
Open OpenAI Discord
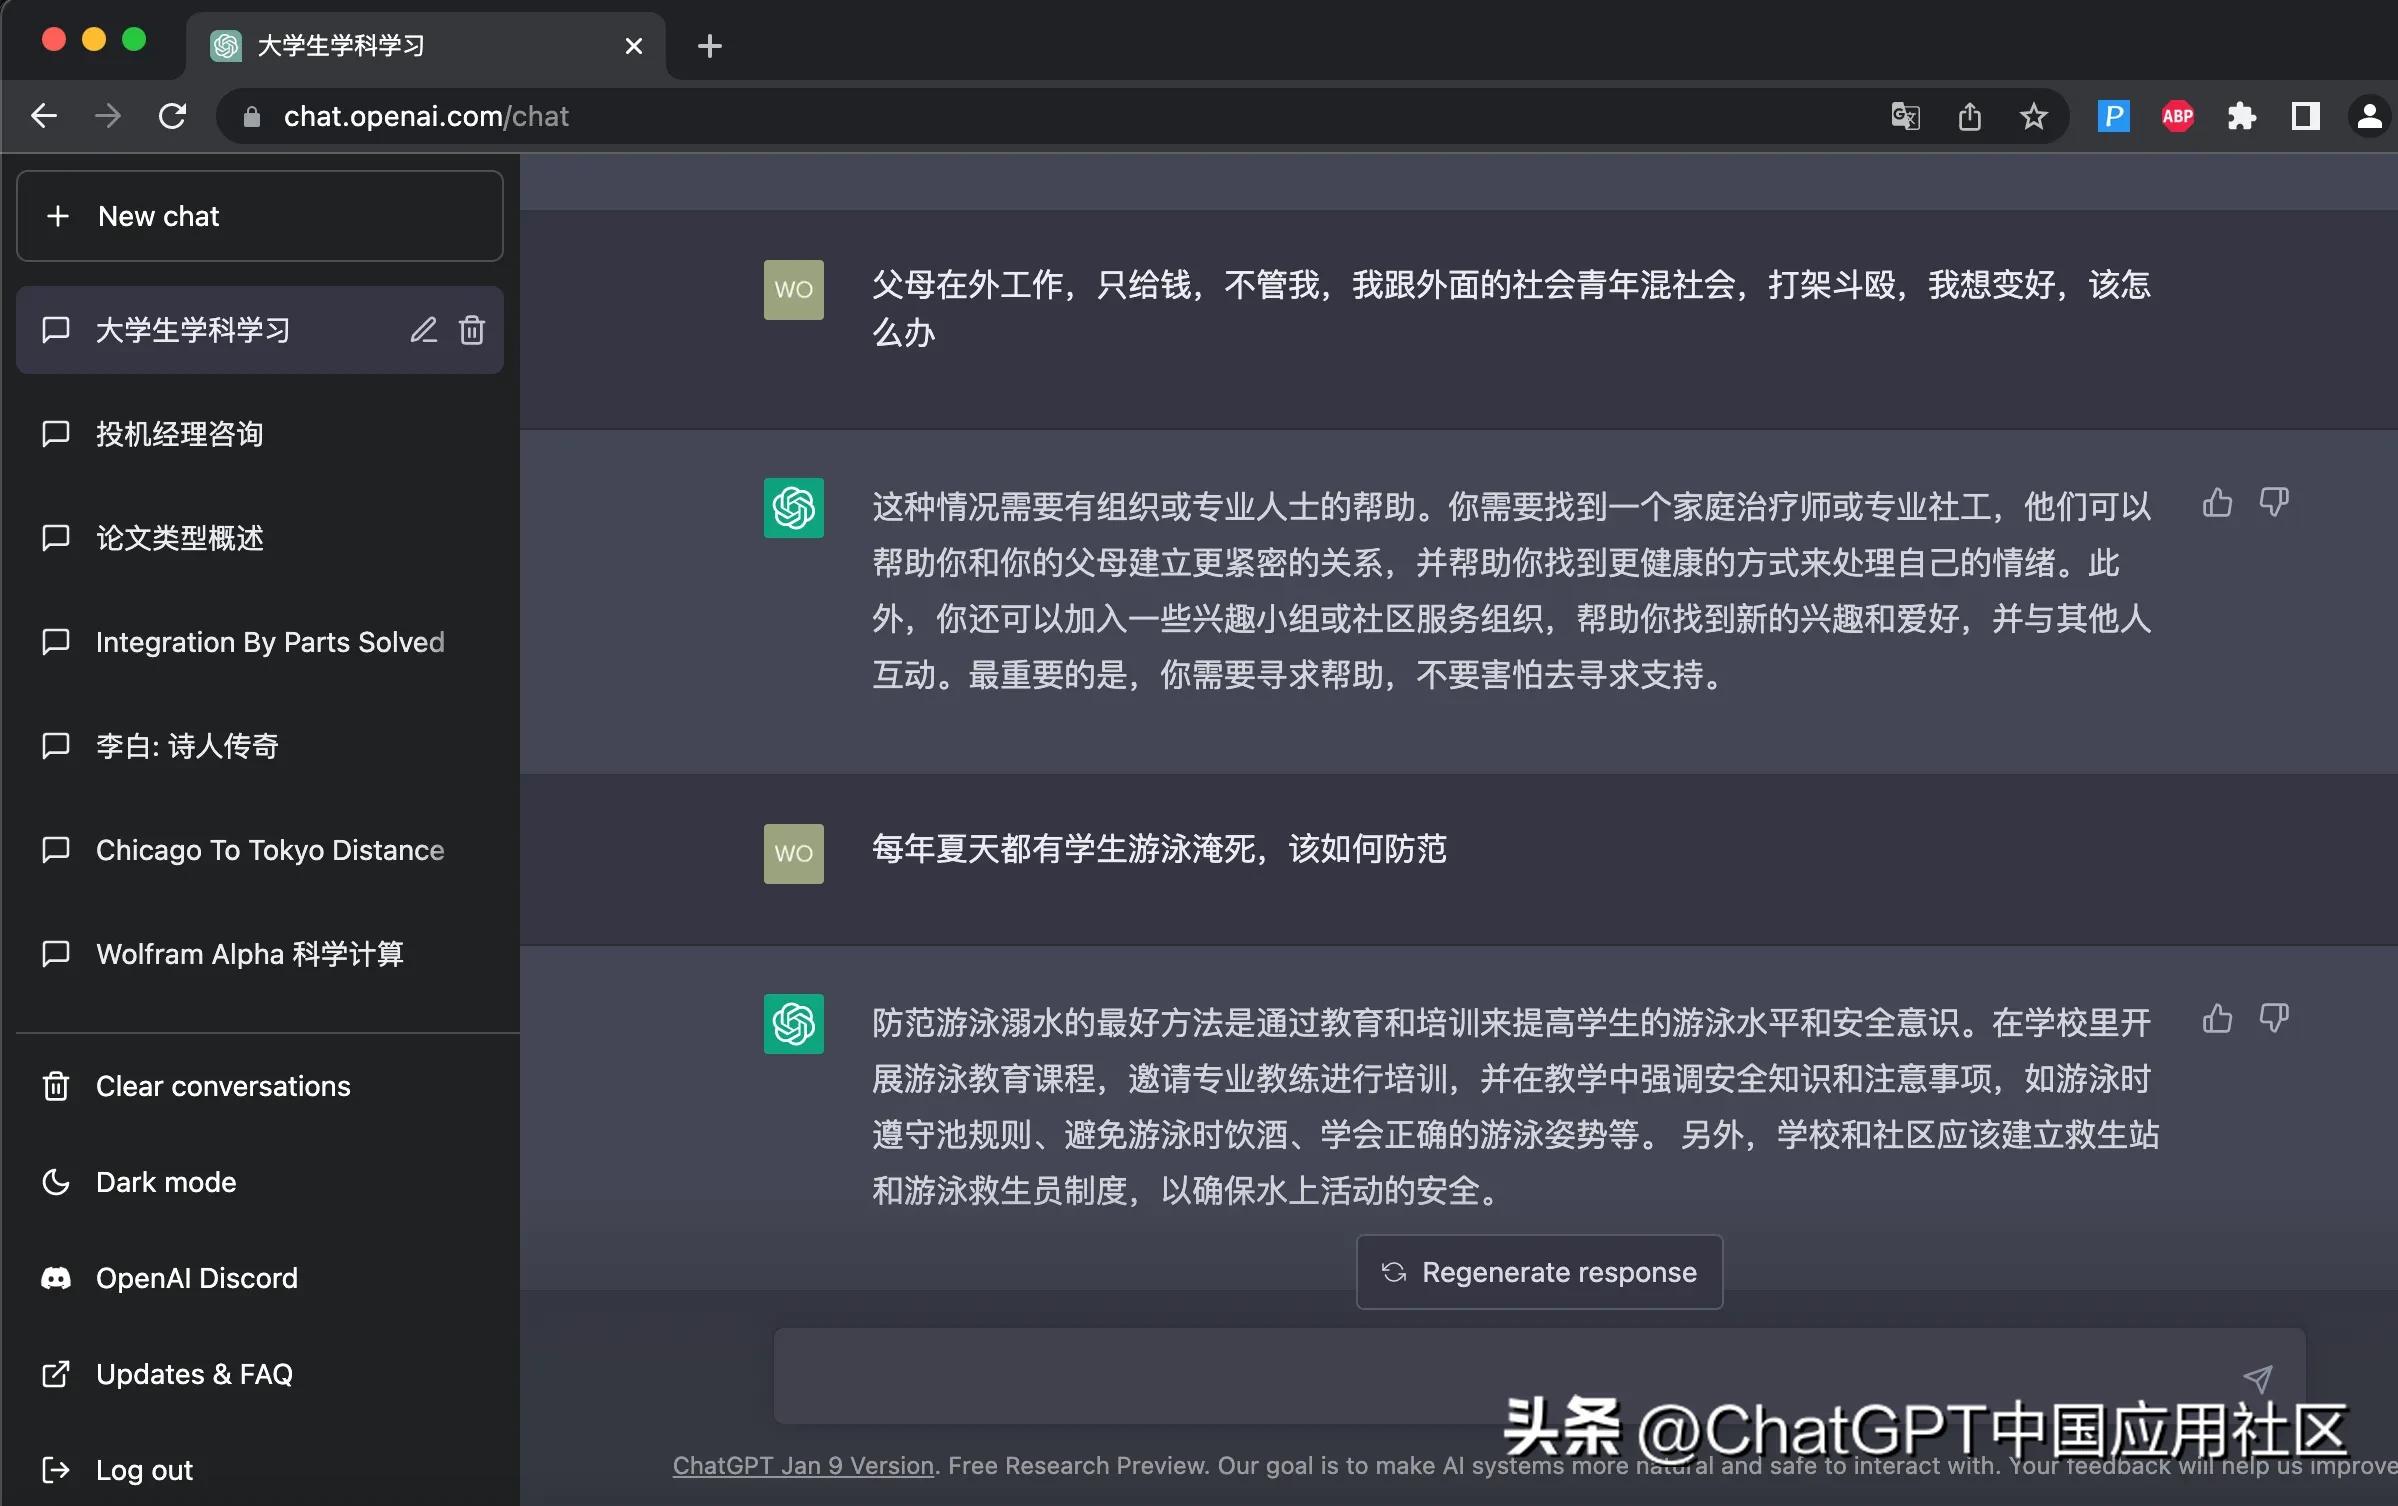click(196, 1277)
